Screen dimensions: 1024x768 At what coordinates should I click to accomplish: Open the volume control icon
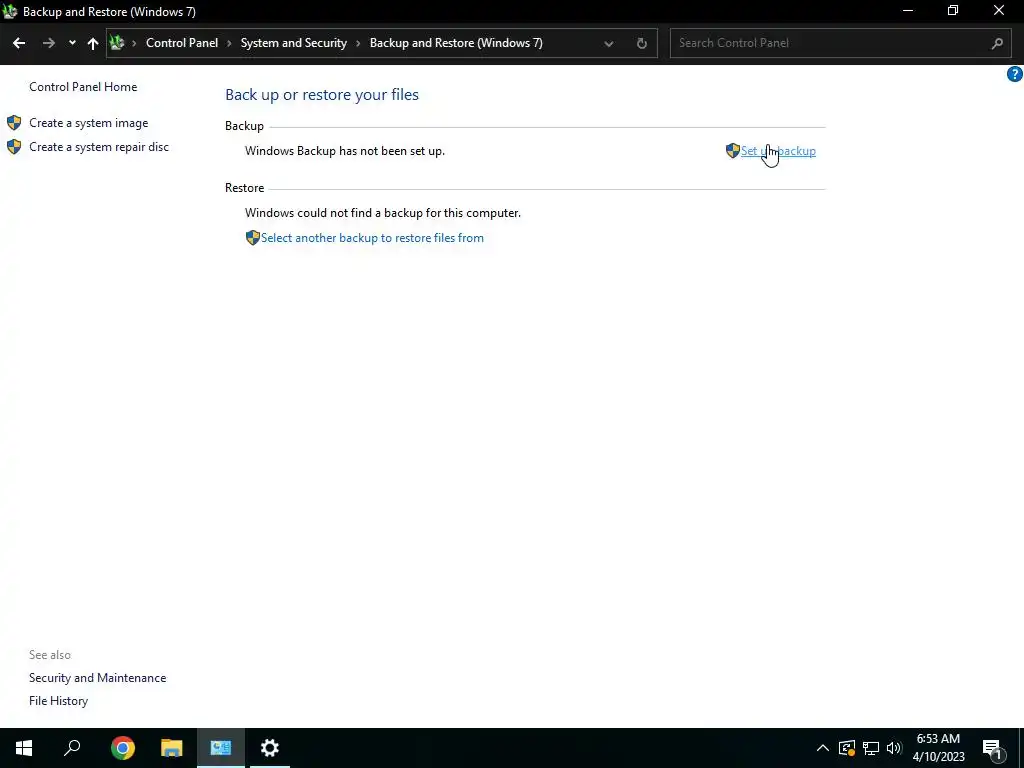[894, 748]
